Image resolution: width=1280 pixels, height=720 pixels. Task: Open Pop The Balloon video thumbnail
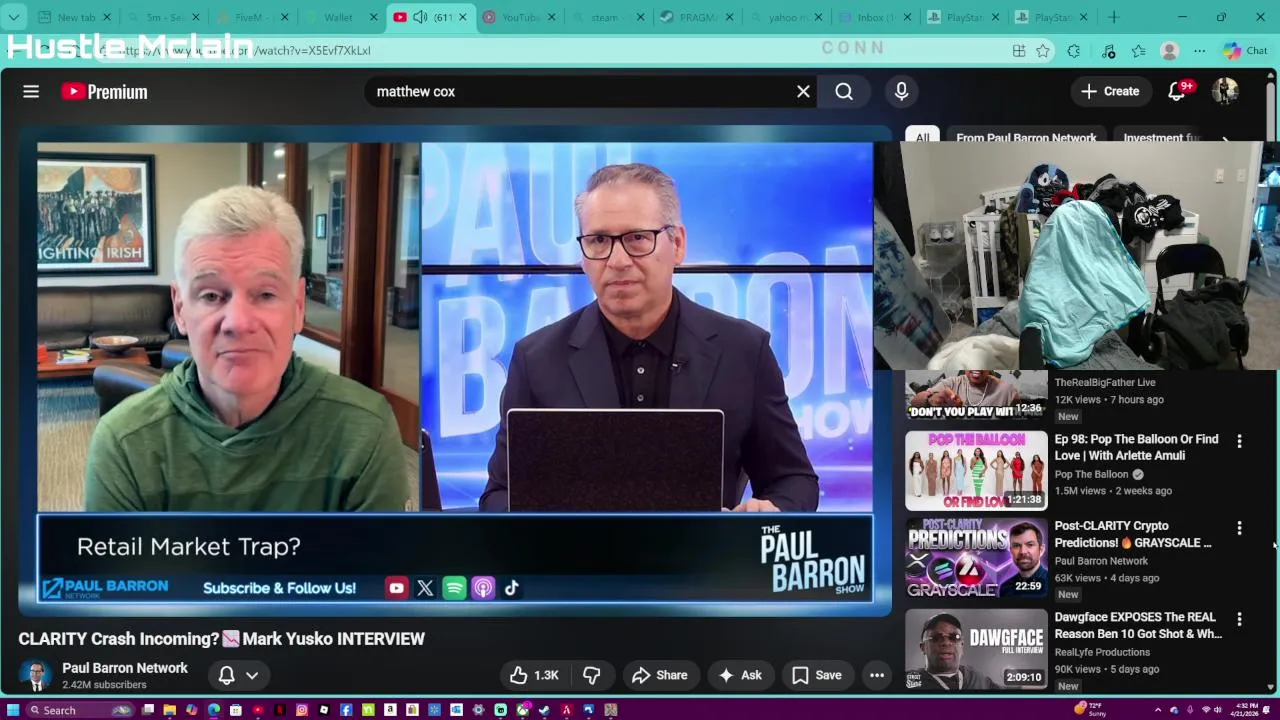click(x=976, y=470)
